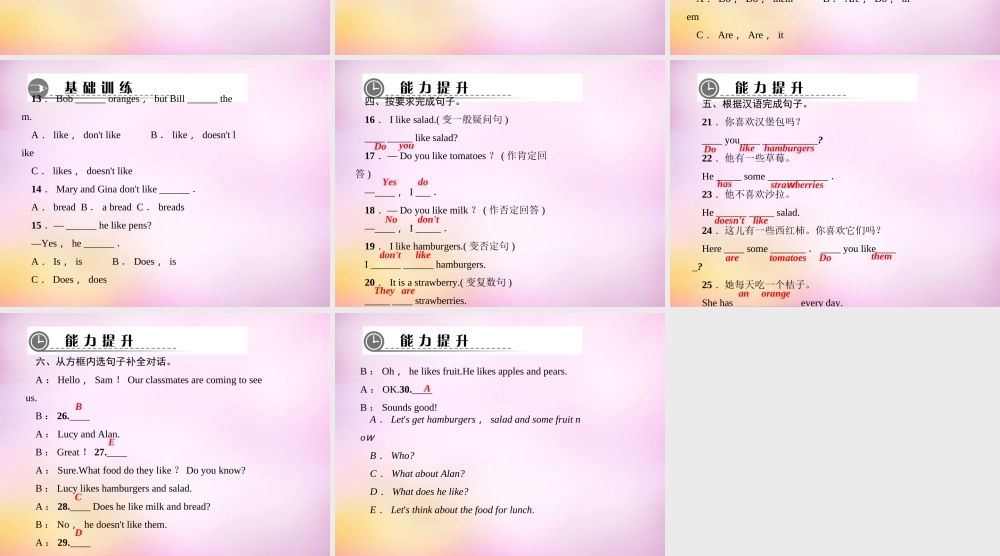Screen dimensions: 1000x556
Task: Click the text 'C. Are, Are, it'
Action: [x=740, y=35]
